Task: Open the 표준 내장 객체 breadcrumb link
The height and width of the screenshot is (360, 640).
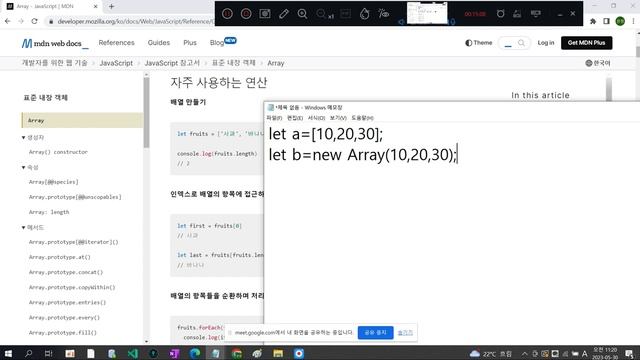Action: pos(233,63)
